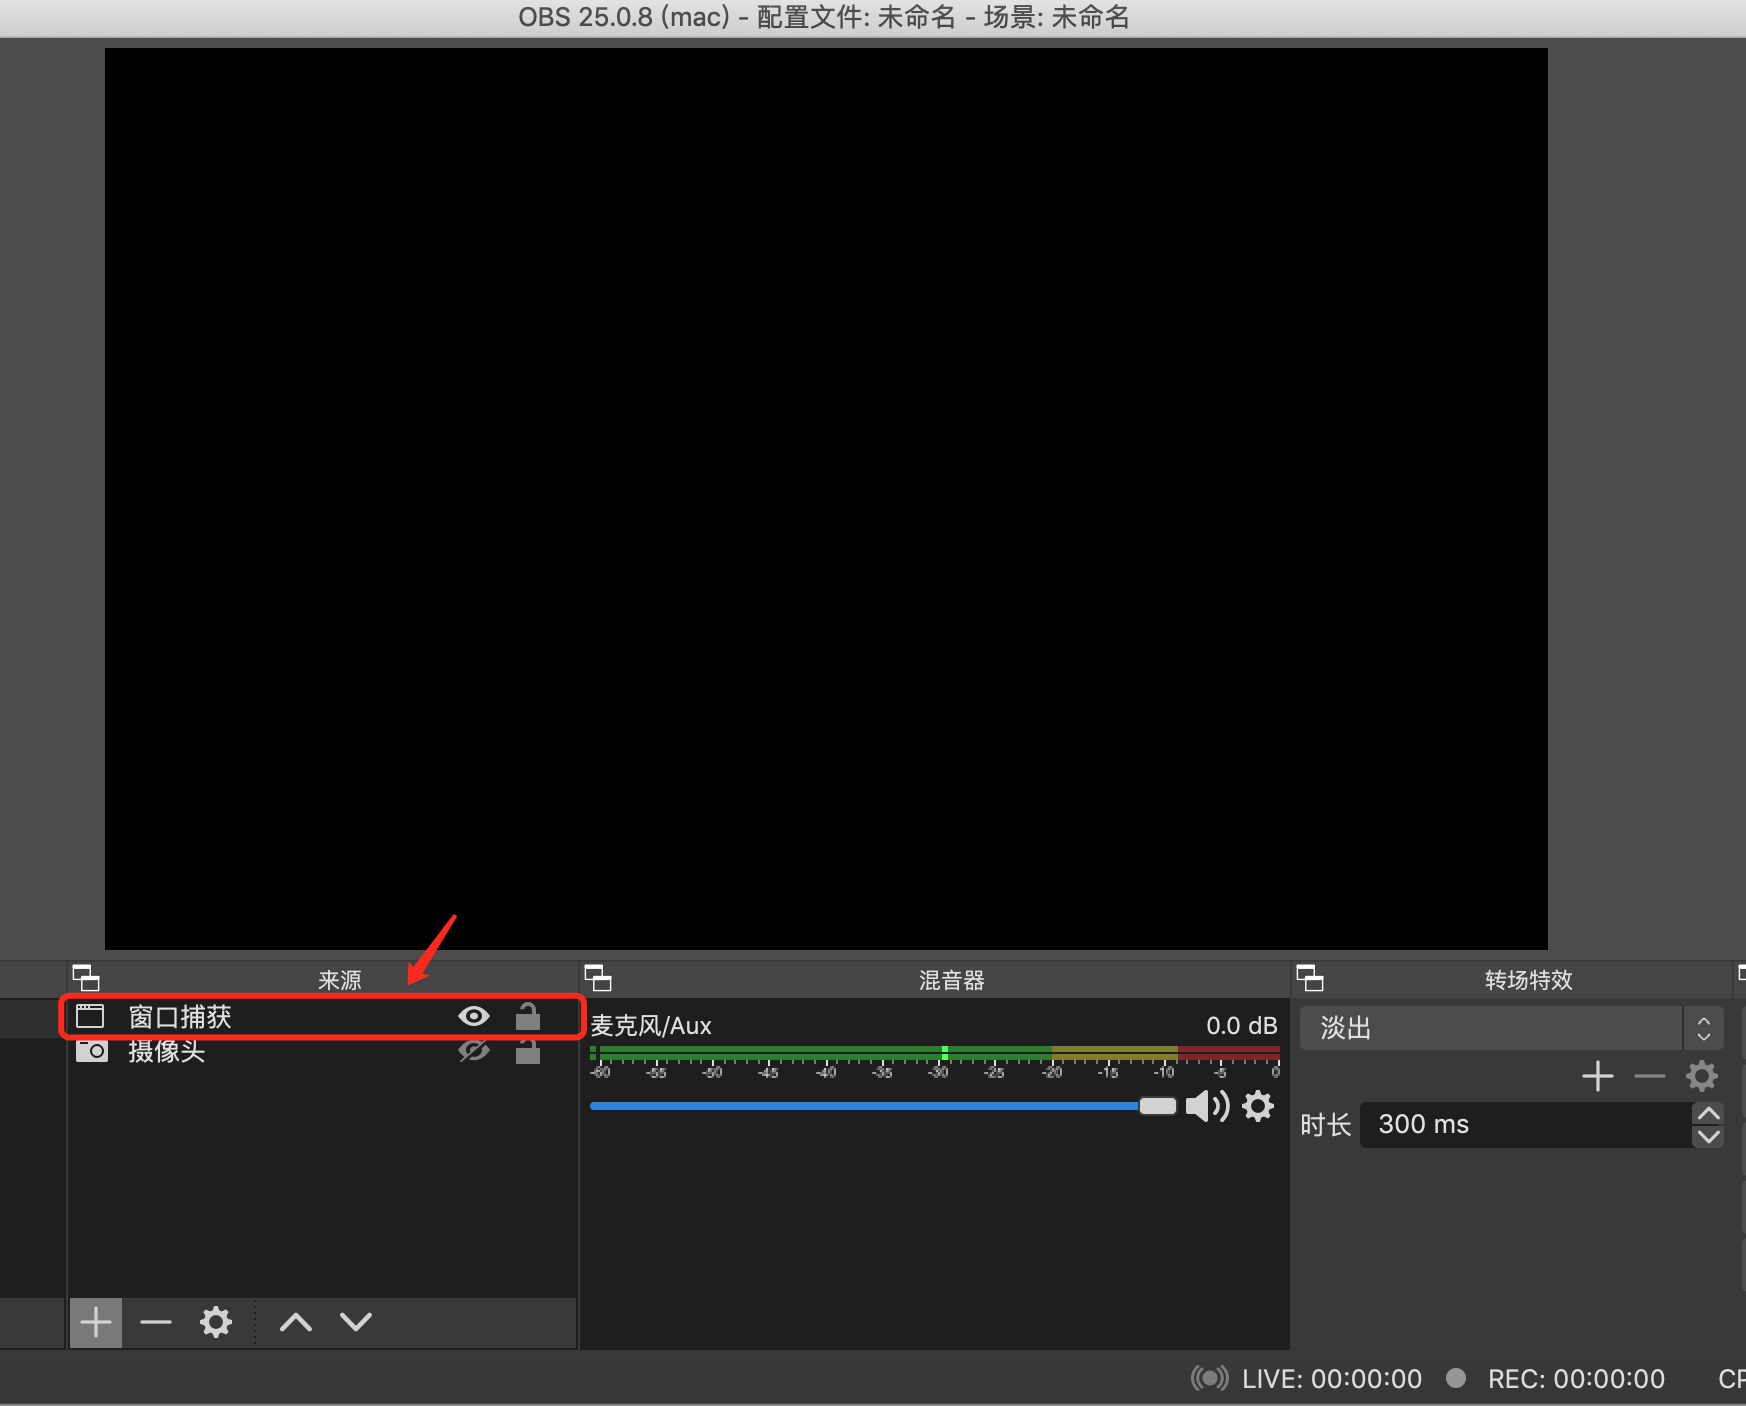Click LIVE: 00:00:00 timer text

click(x=1332, y=1379)
